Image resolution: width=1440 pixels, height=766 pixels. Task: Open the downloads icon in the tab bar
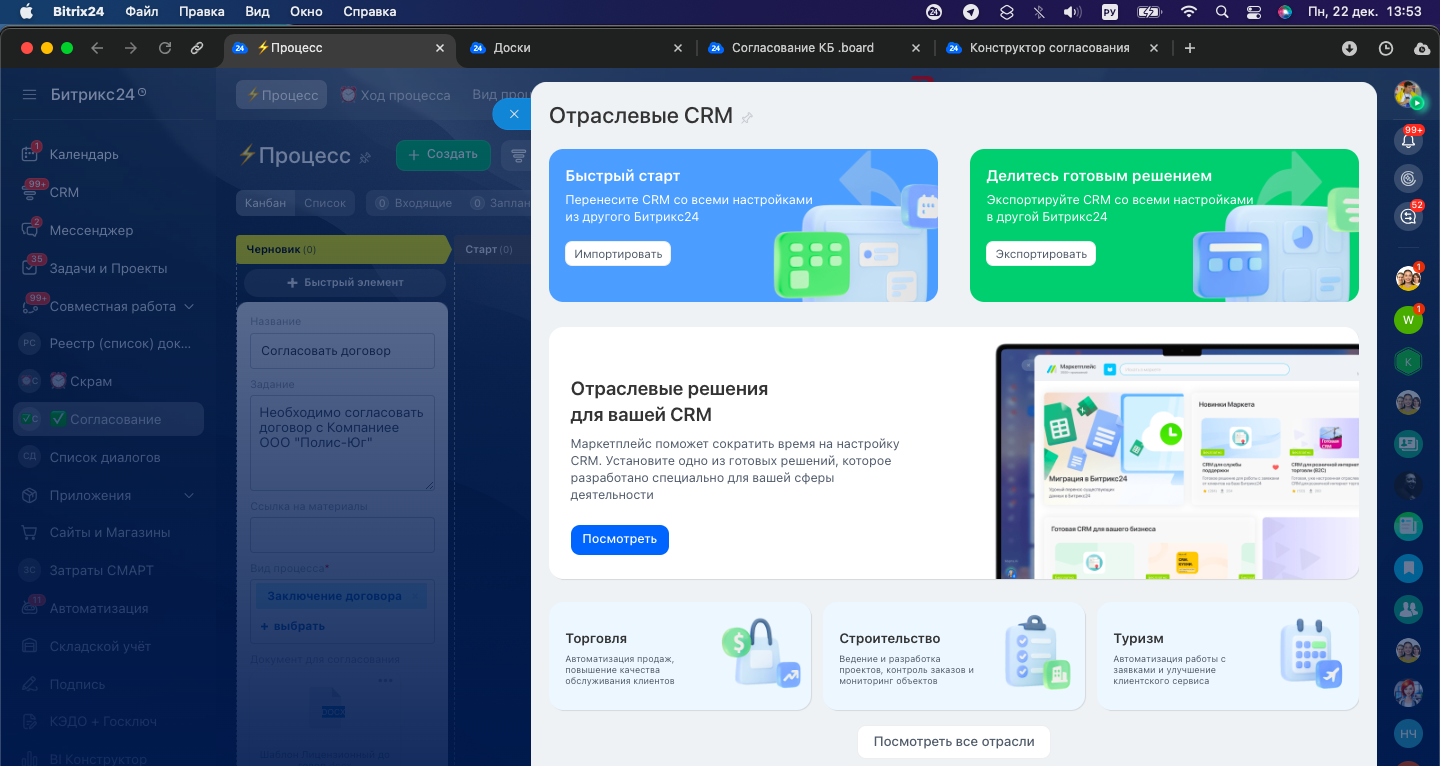1349,48
